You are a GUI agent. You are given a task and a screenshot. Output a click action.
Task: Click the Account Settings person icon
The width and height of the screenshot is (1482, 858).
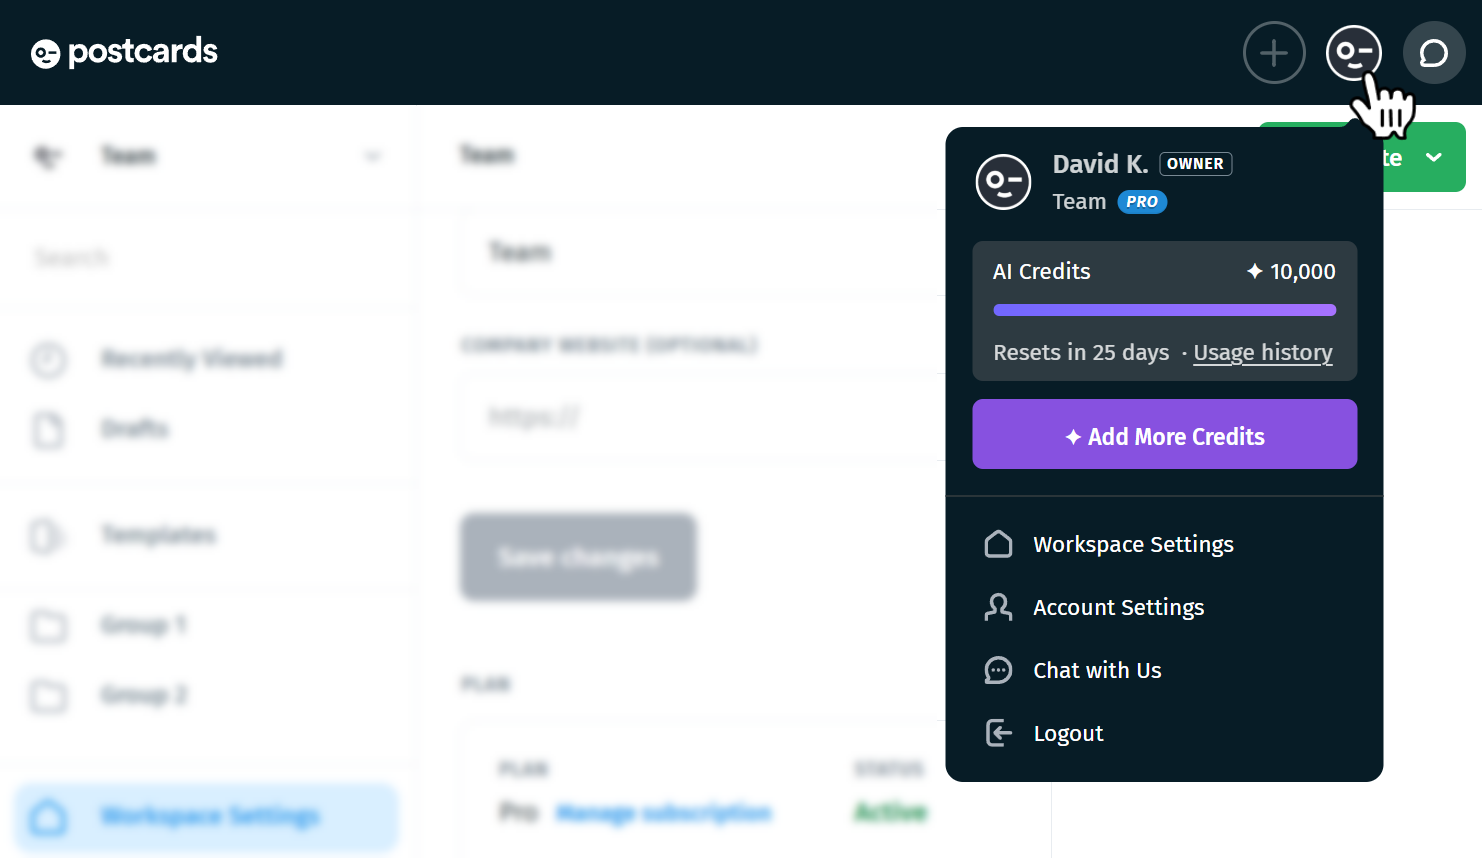pyautogui.click(x=998, y=607)
